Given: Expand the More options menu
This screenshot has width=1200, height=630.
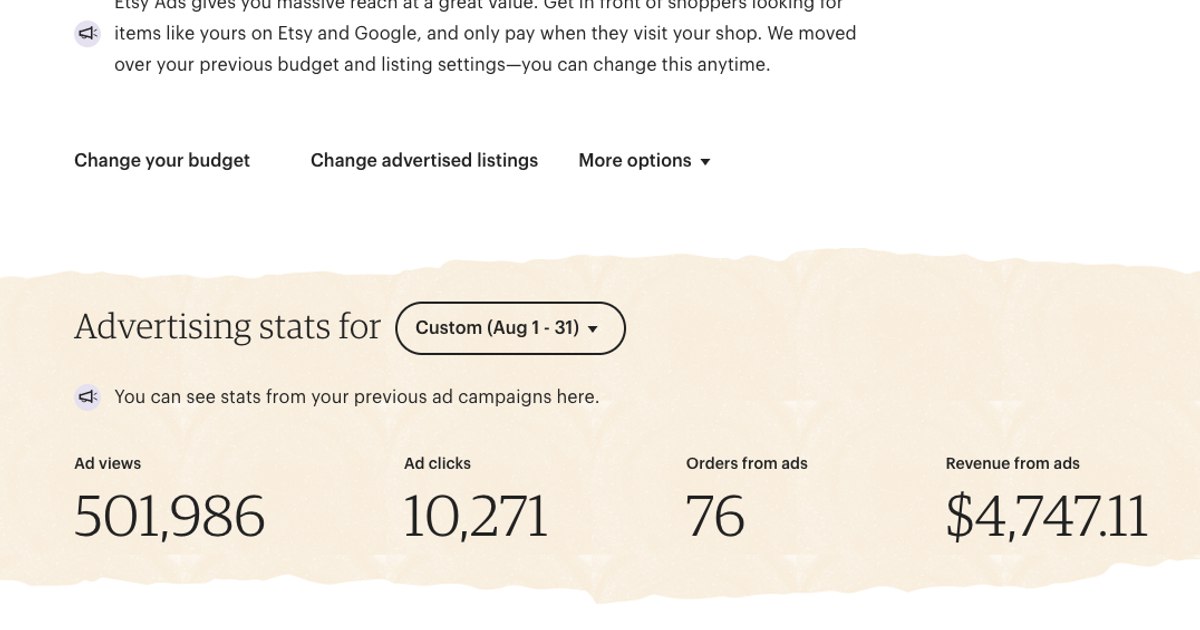Looking at the screenshot, I should (x=635, y=161).
